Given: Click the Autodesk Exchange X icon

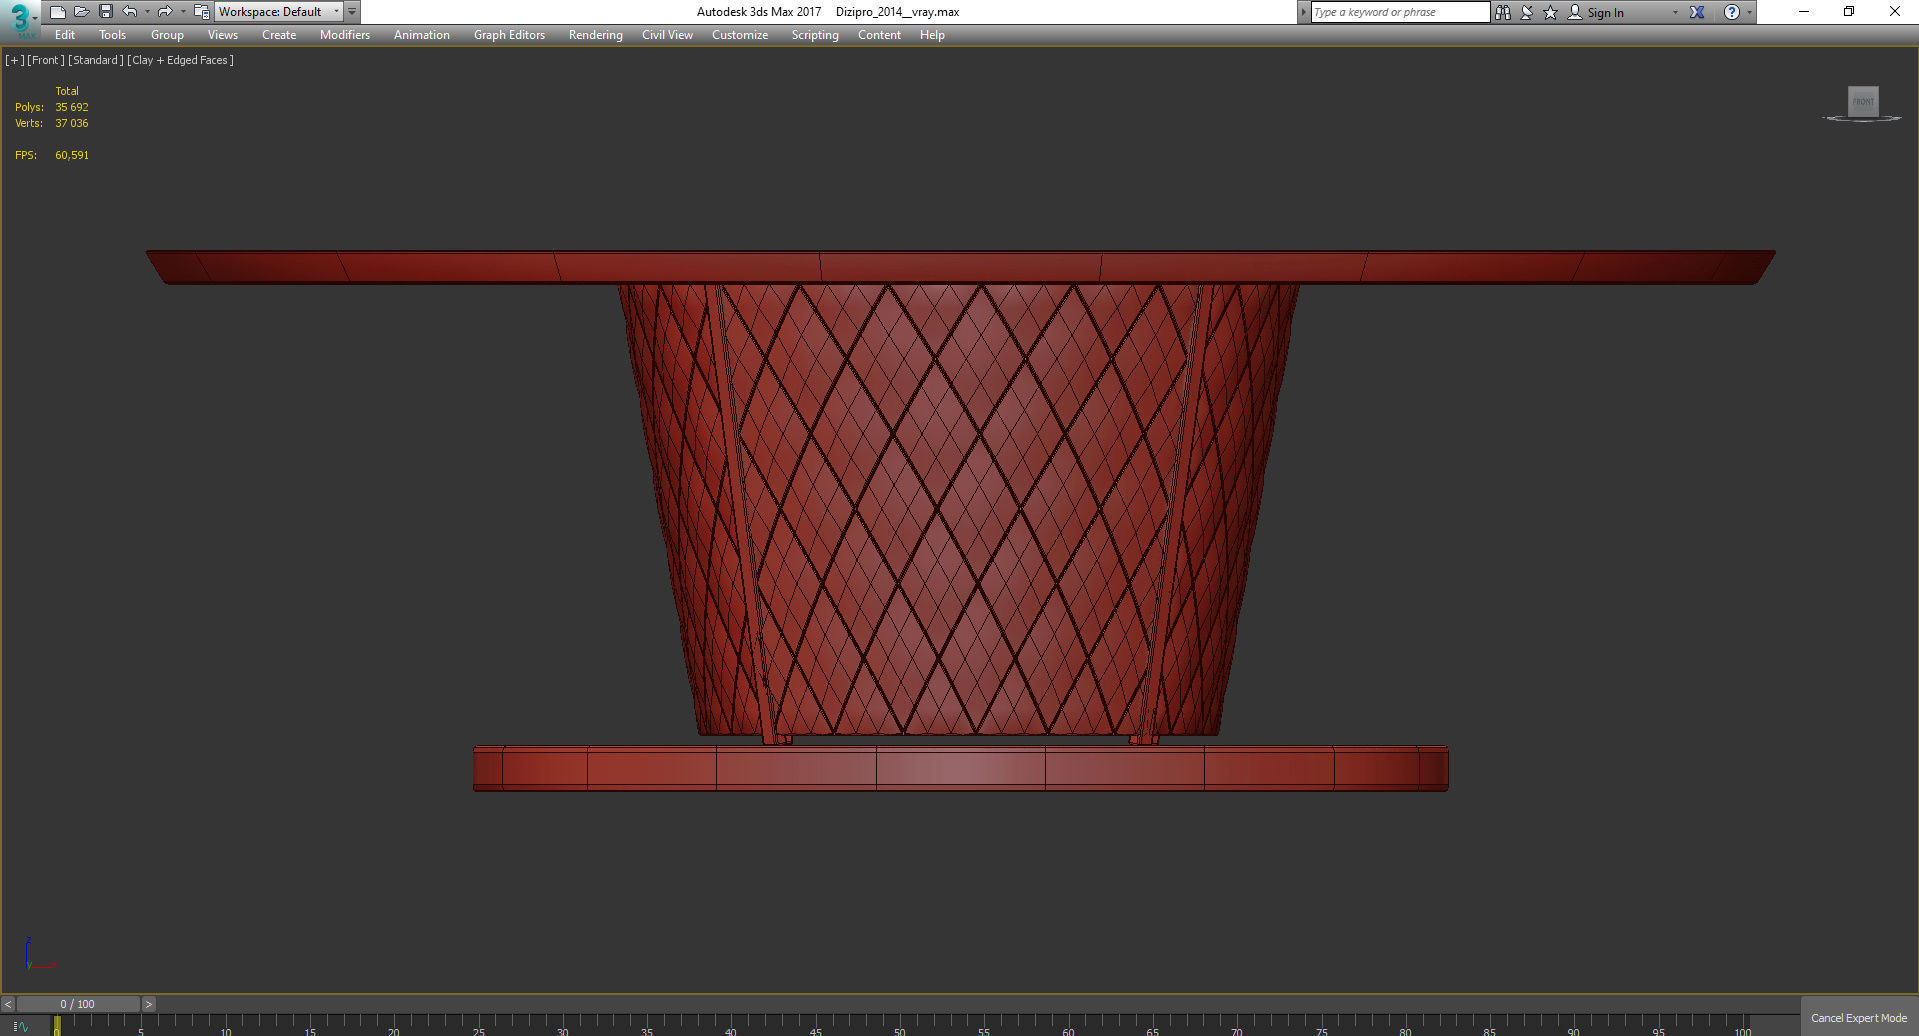Looking at the screenshot, I should click(x=1697, y=12).
